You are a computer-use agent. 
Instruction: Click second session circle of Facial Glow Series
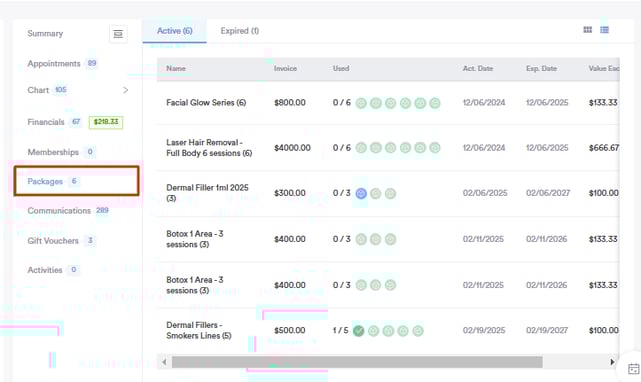tap(376, 103)
